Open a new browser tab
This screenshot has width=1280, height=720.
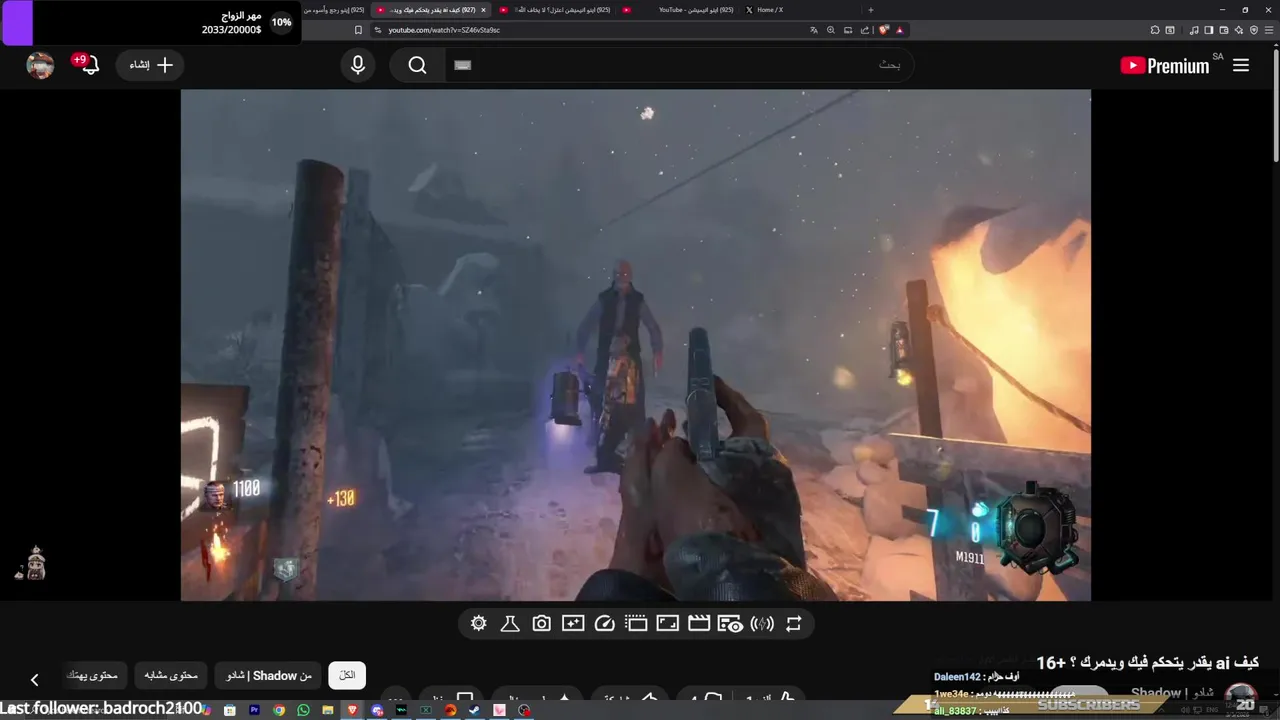[871, 10]
